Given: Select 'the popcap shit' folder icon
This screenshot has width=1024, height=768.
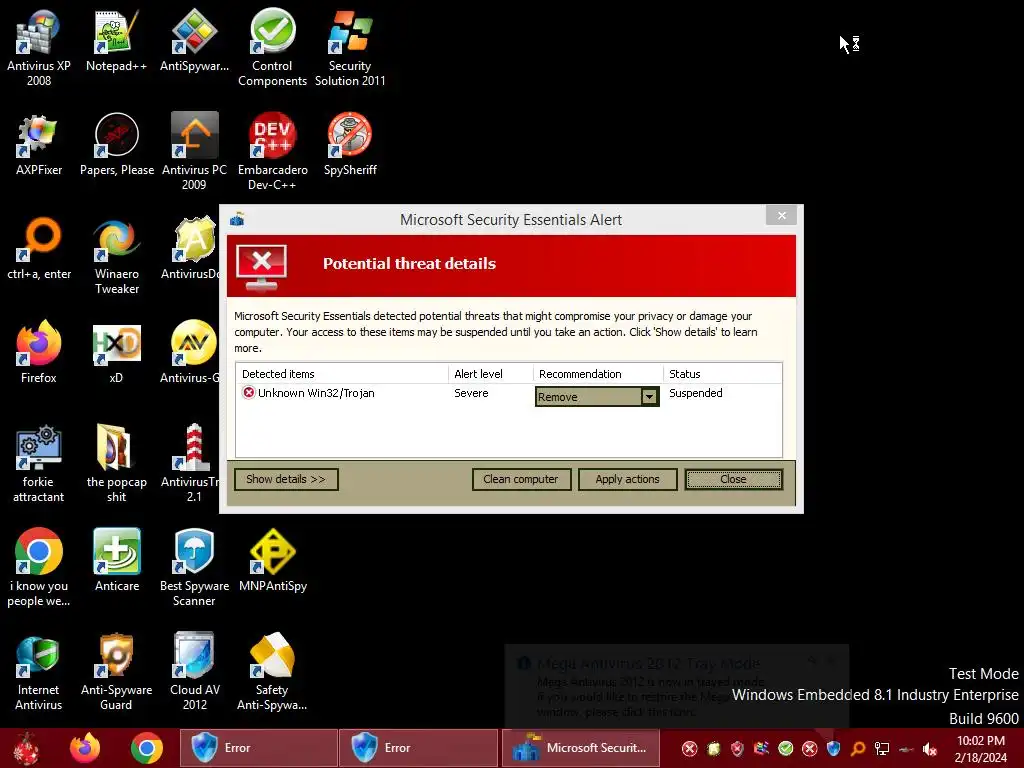Looking at the screenshot, I should pos(116,464).
